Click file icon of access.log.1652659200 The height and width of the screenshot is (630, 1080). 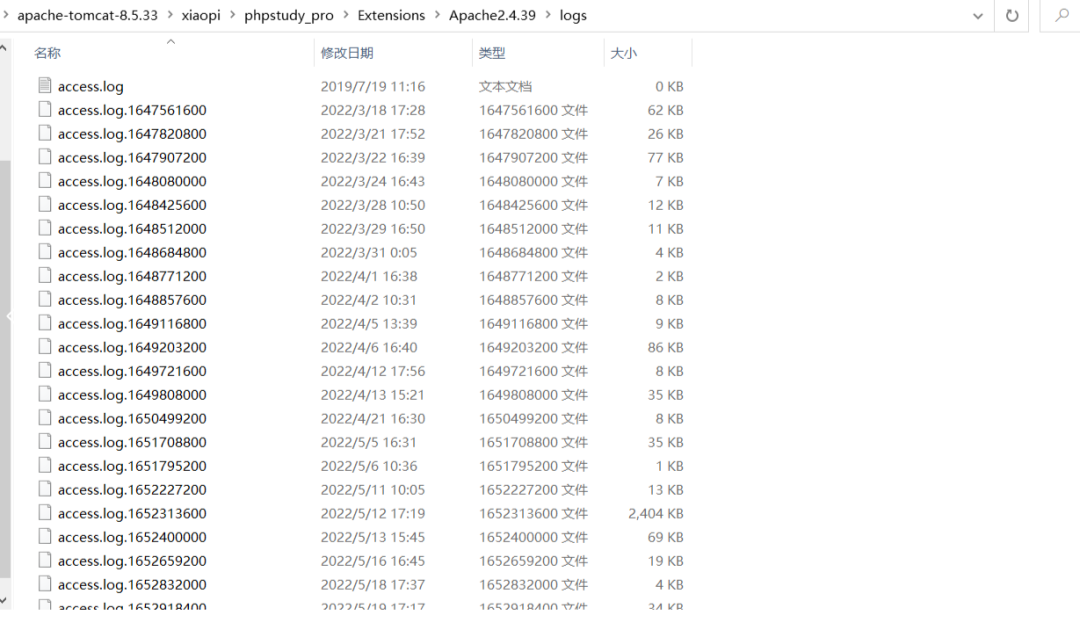(45, 560)
